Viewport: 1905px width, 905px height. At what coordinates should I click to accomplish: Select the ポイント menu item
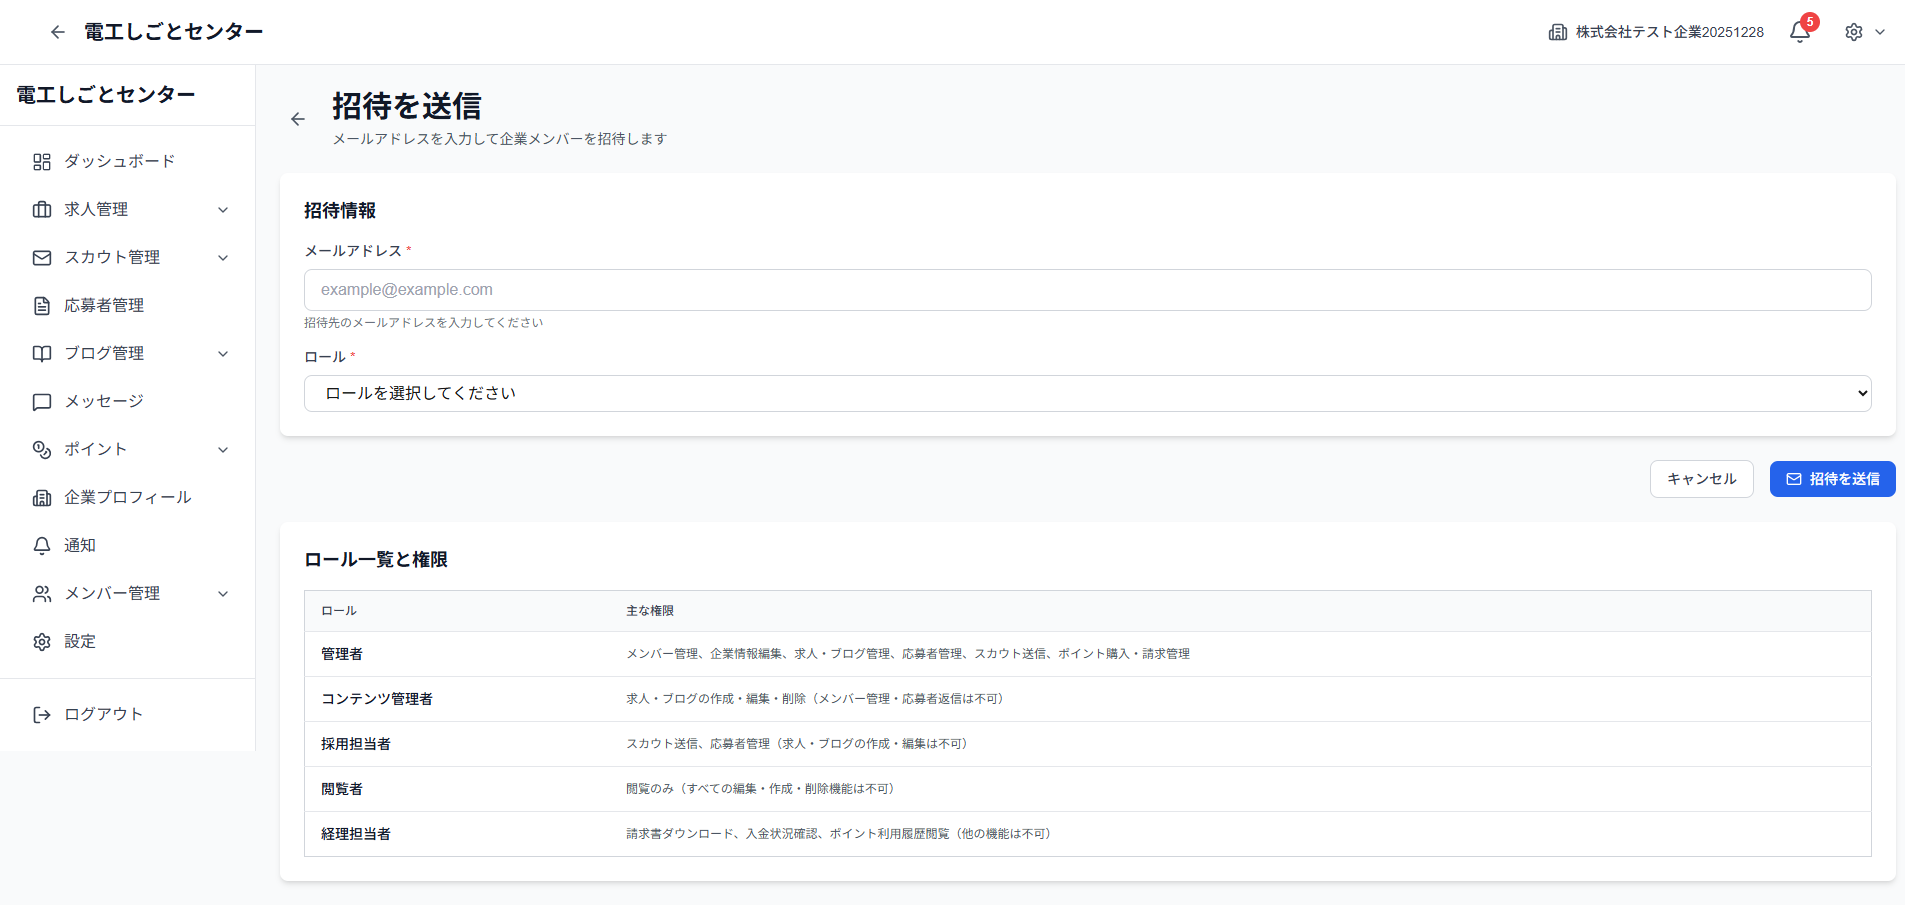(96, 449)
